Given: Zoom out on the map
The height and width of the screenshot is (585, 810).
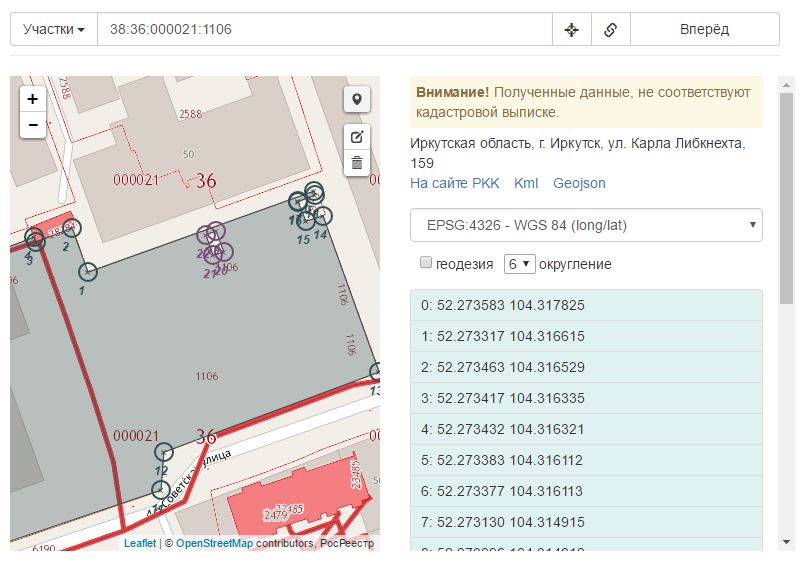Looking at the screenshot, I should pyautogui.click(x=33, y=125).
